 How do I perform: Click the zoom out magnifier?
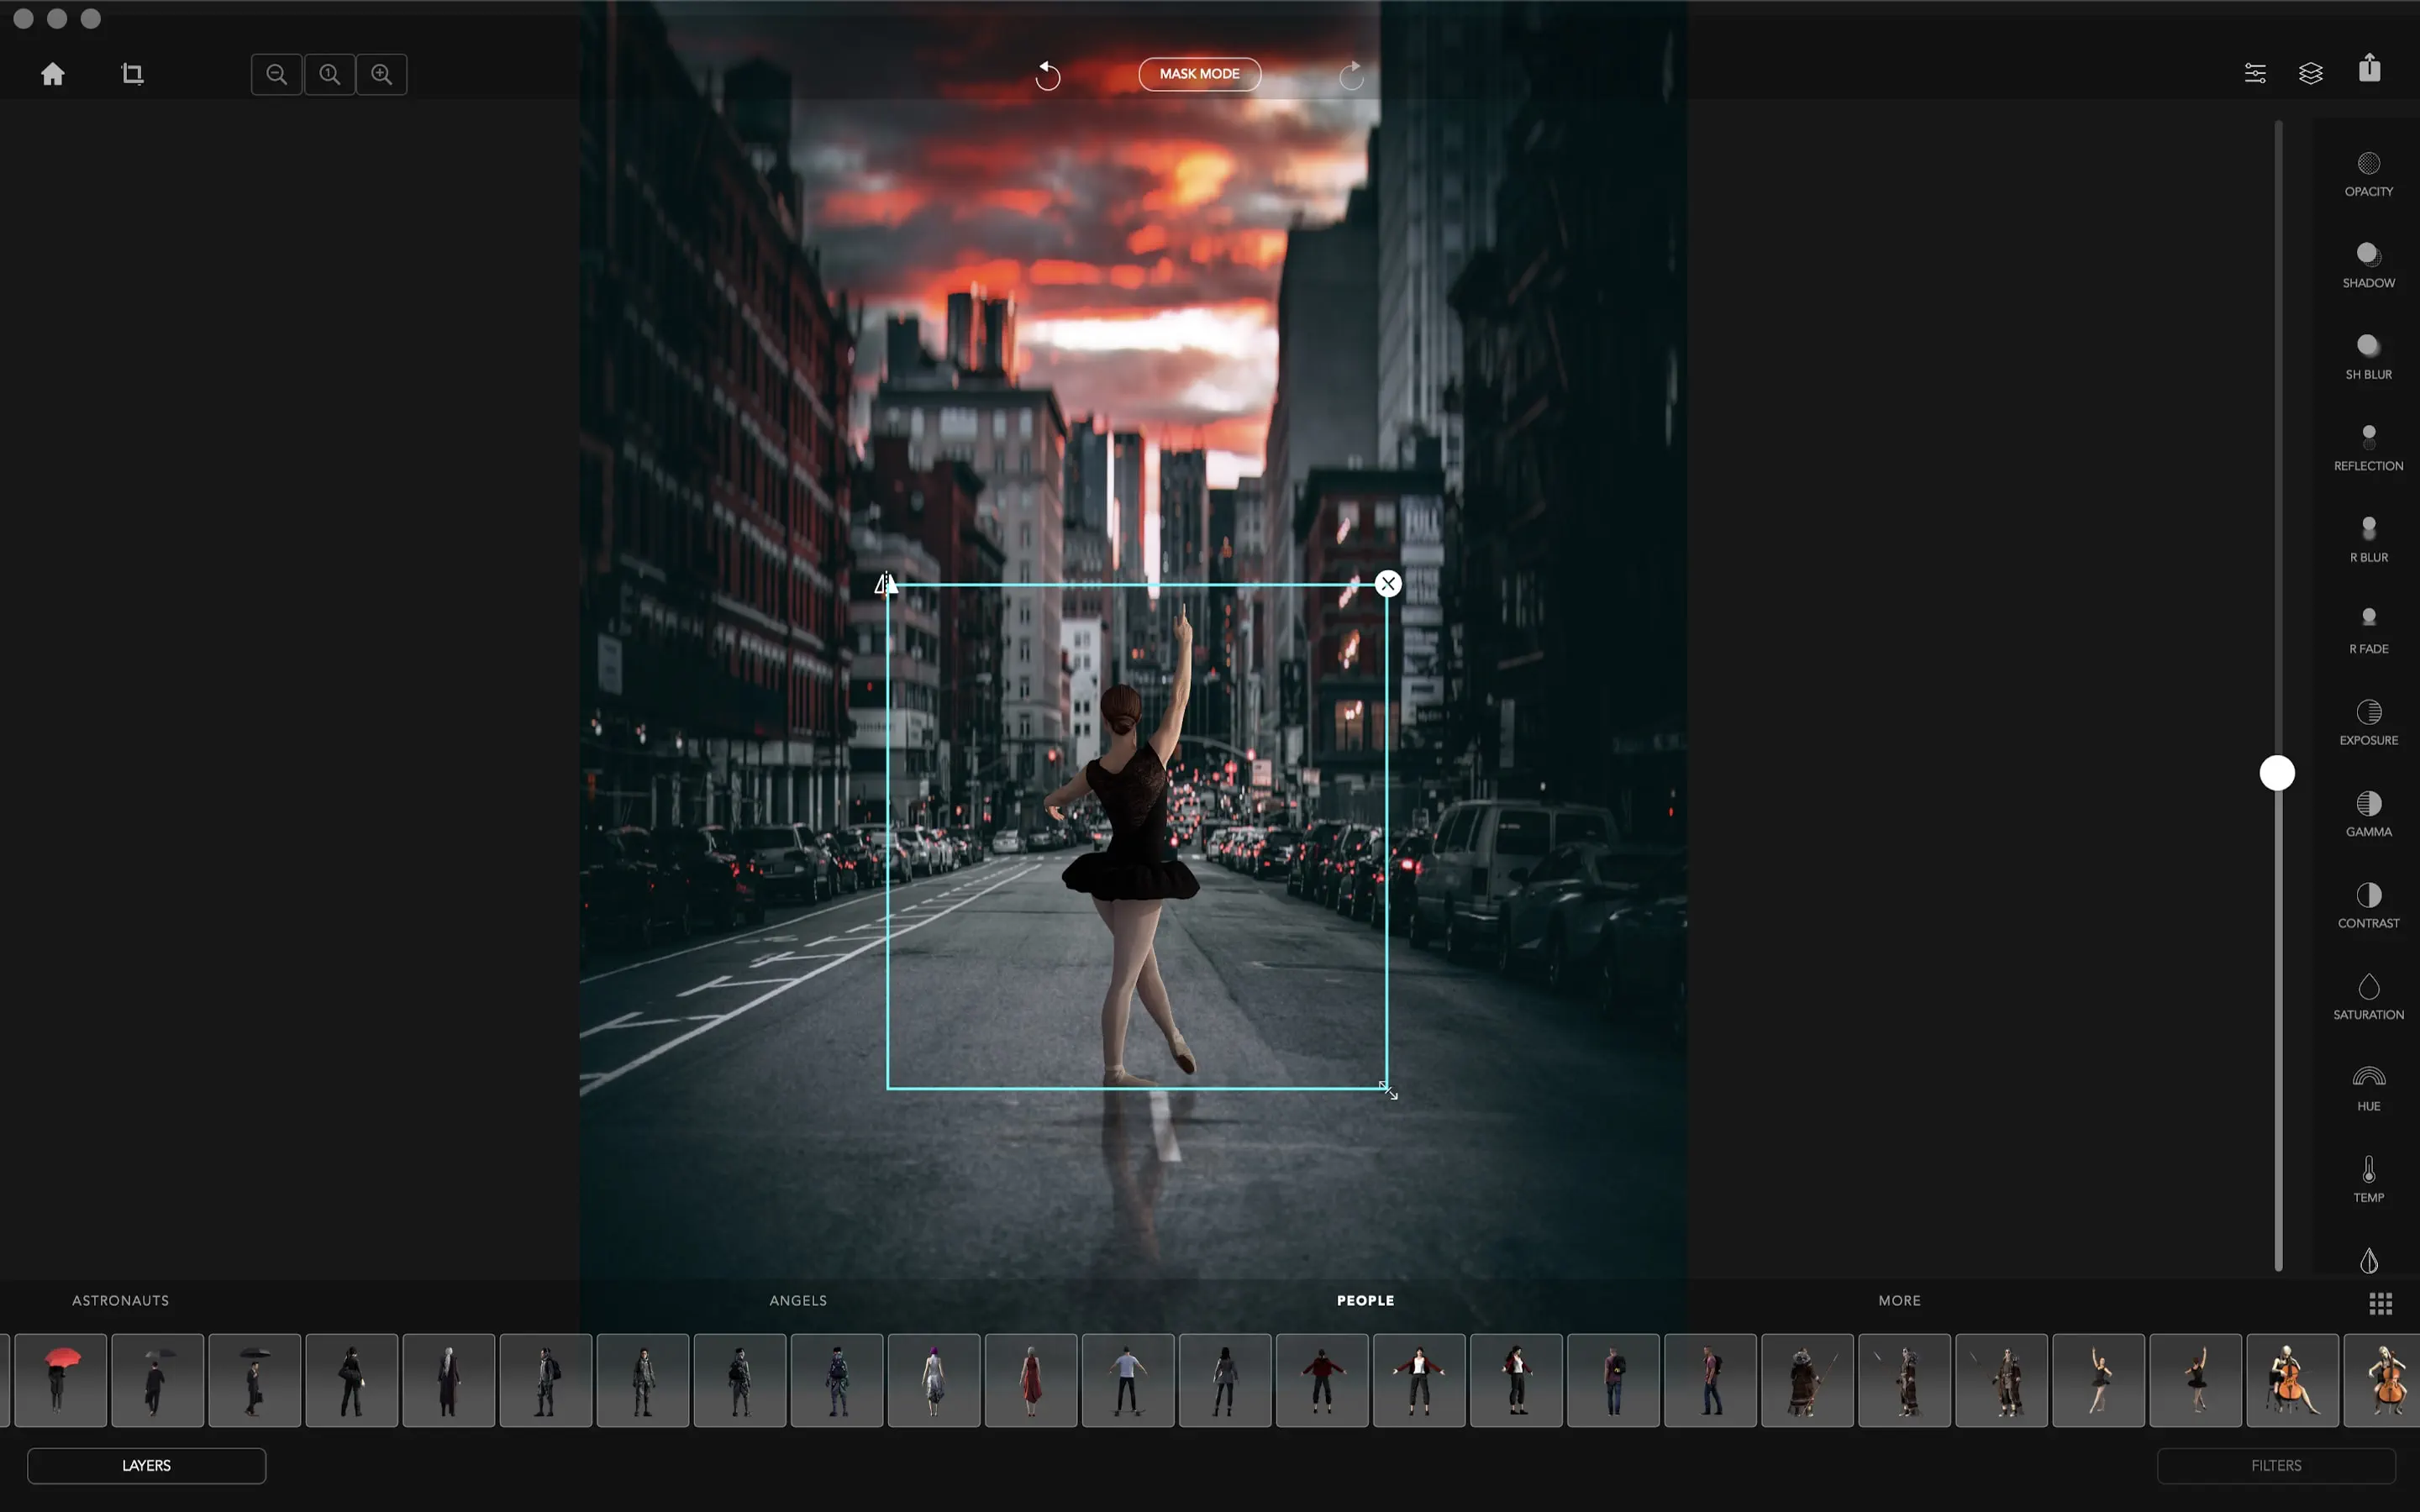click(x=277, y=74)
